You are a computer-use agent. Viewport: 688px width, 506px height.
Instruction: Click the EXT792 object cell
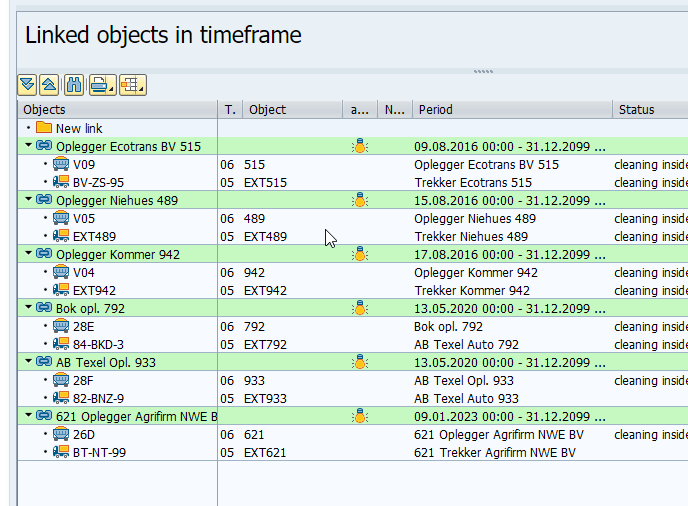click(x=265, y=344)
